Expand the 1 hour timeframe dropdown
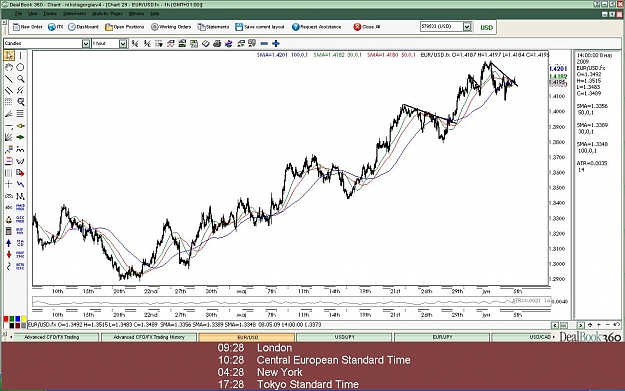The width and height of the screenshot is (625, 391). click(123, 43)
